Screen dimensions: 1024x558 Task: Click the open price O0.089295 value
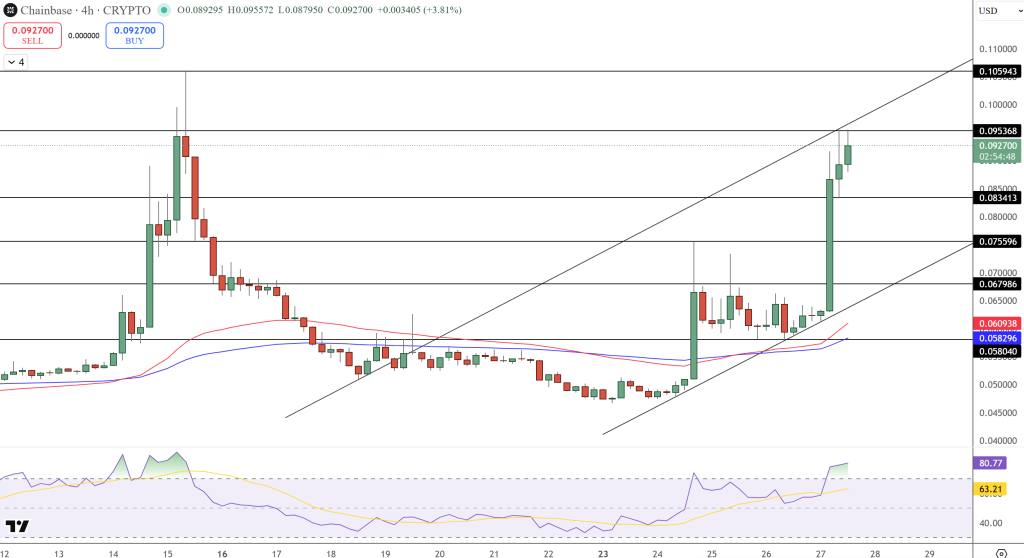pos(200,10)
